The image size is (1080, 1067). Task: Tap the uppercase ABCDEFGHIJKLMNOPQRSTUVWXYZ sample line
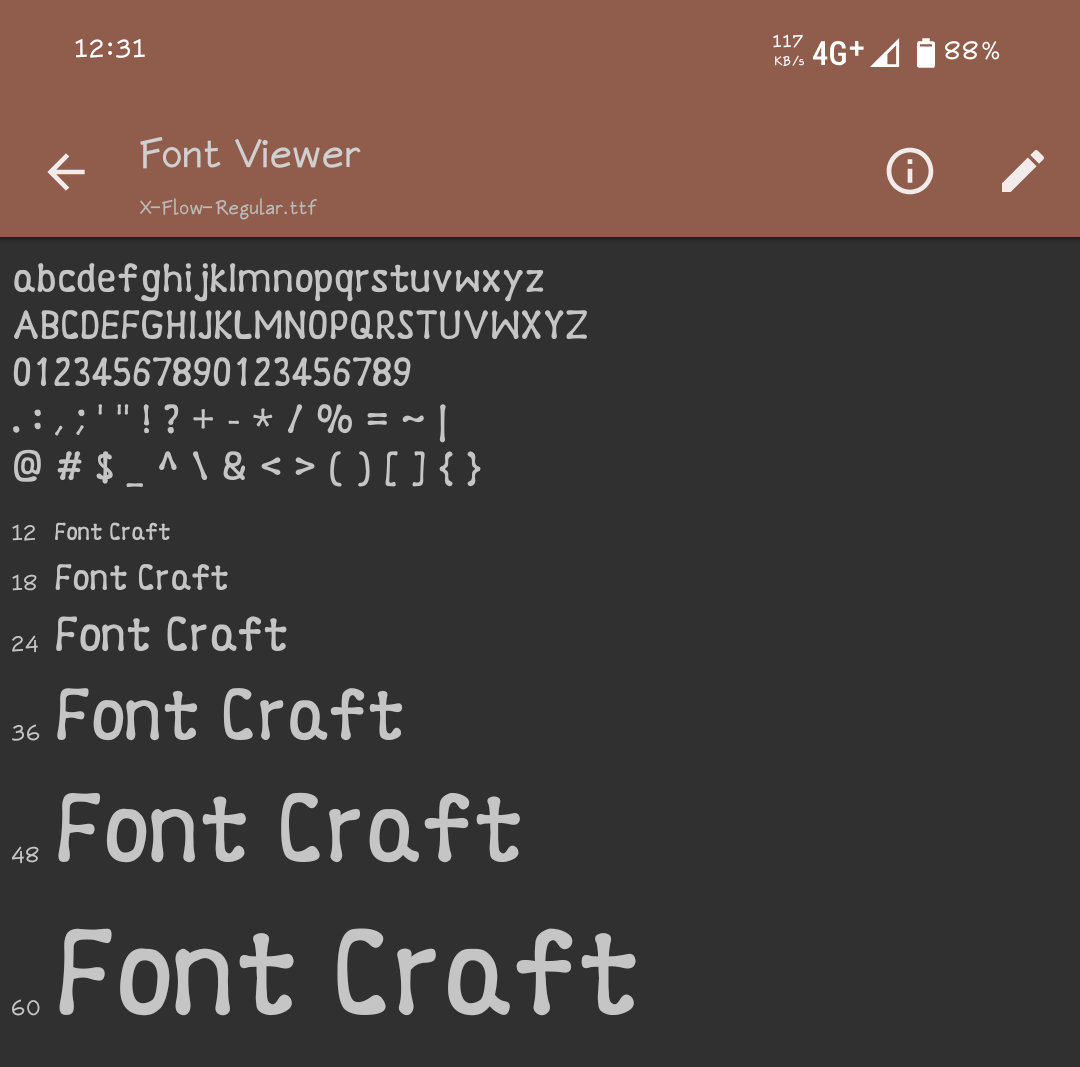click(x=300, y=325)
